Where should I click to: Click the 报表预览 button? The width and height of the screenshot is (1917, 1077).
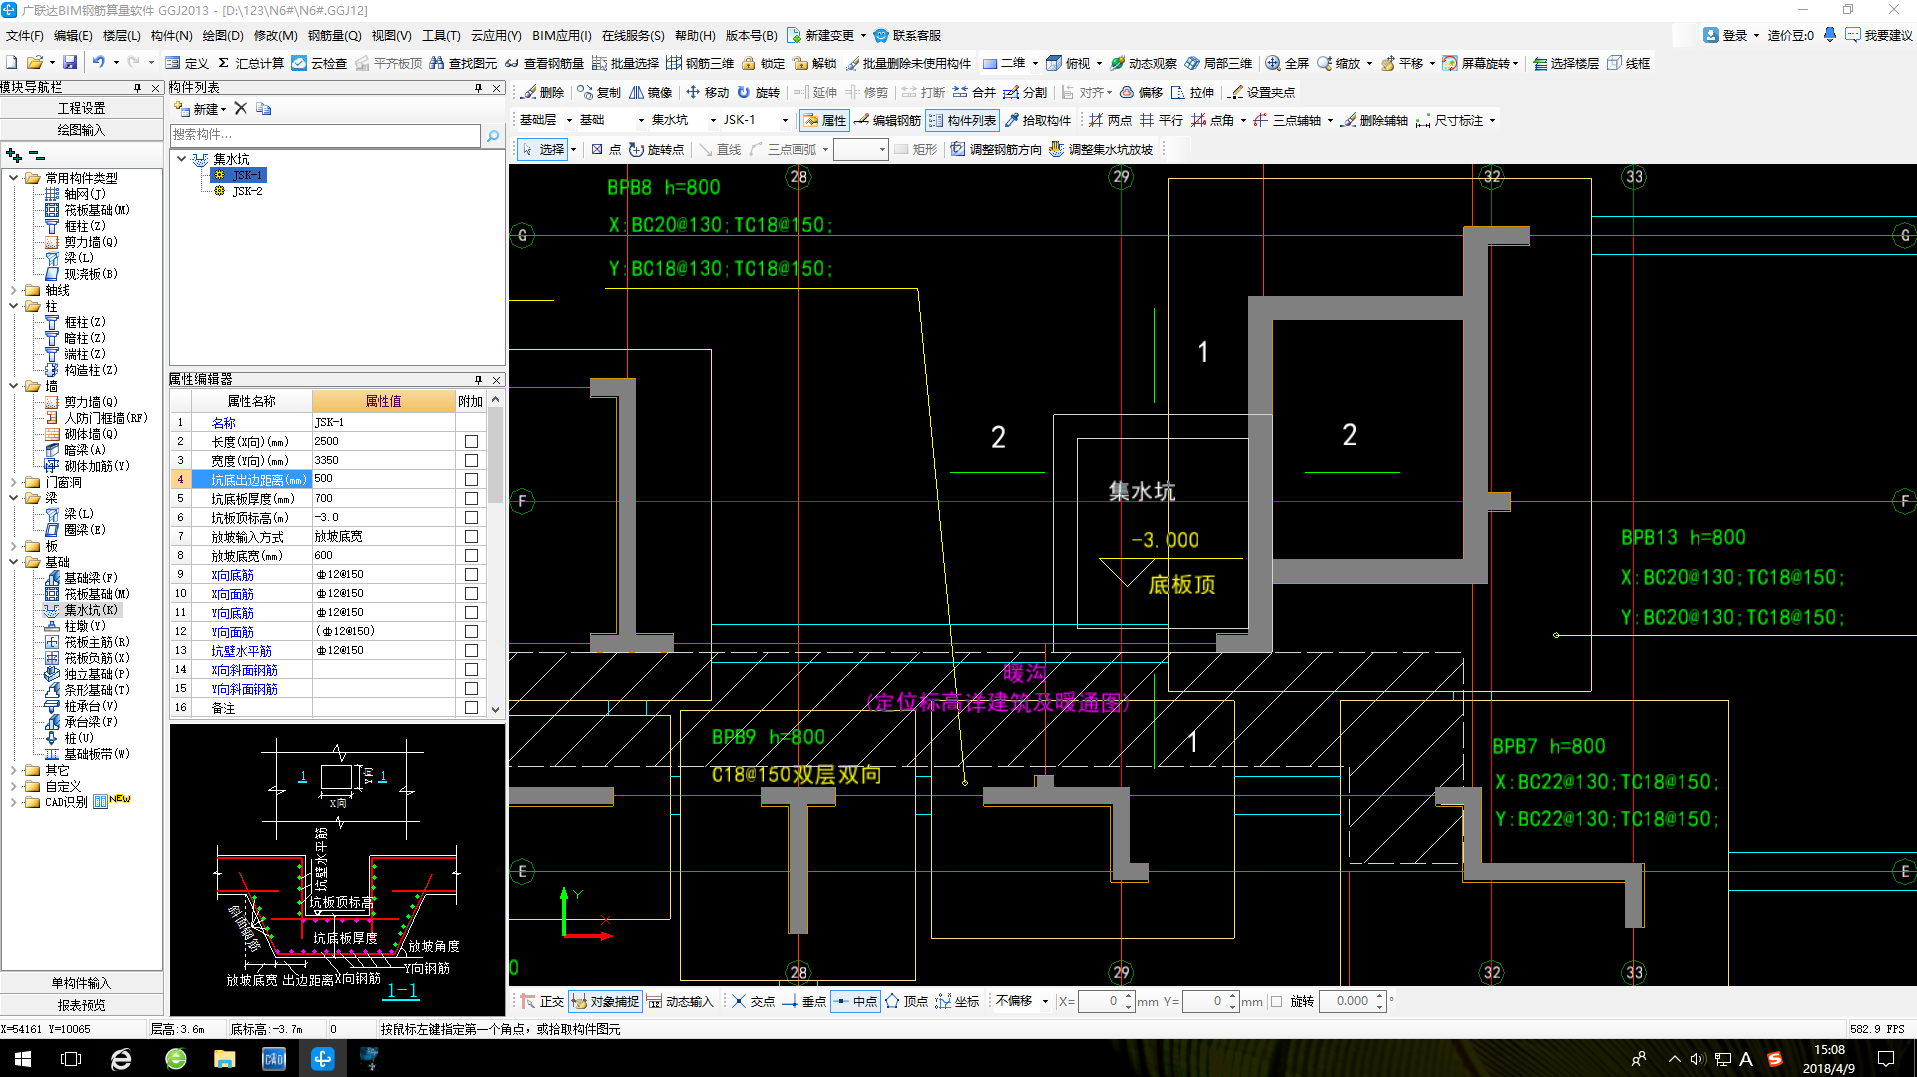[81, 1005]
